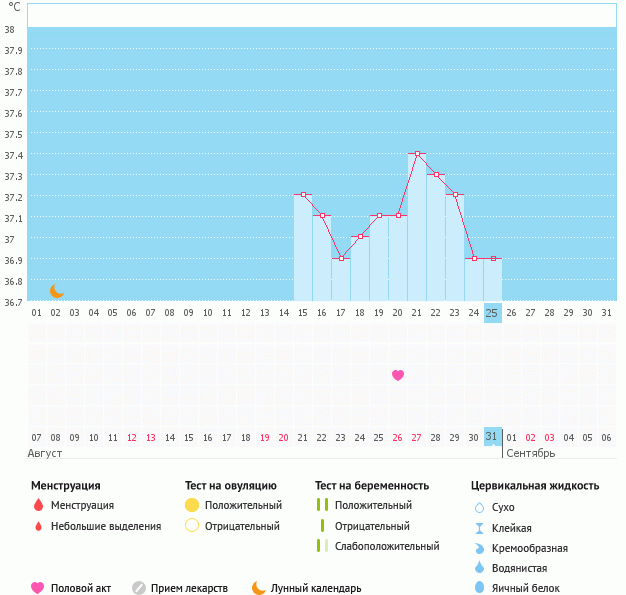Image resolution: width=626 pixels, height=595 pixels.
Task: Click the green positive pregnancy test icon
Action: (x=322, y=506)
